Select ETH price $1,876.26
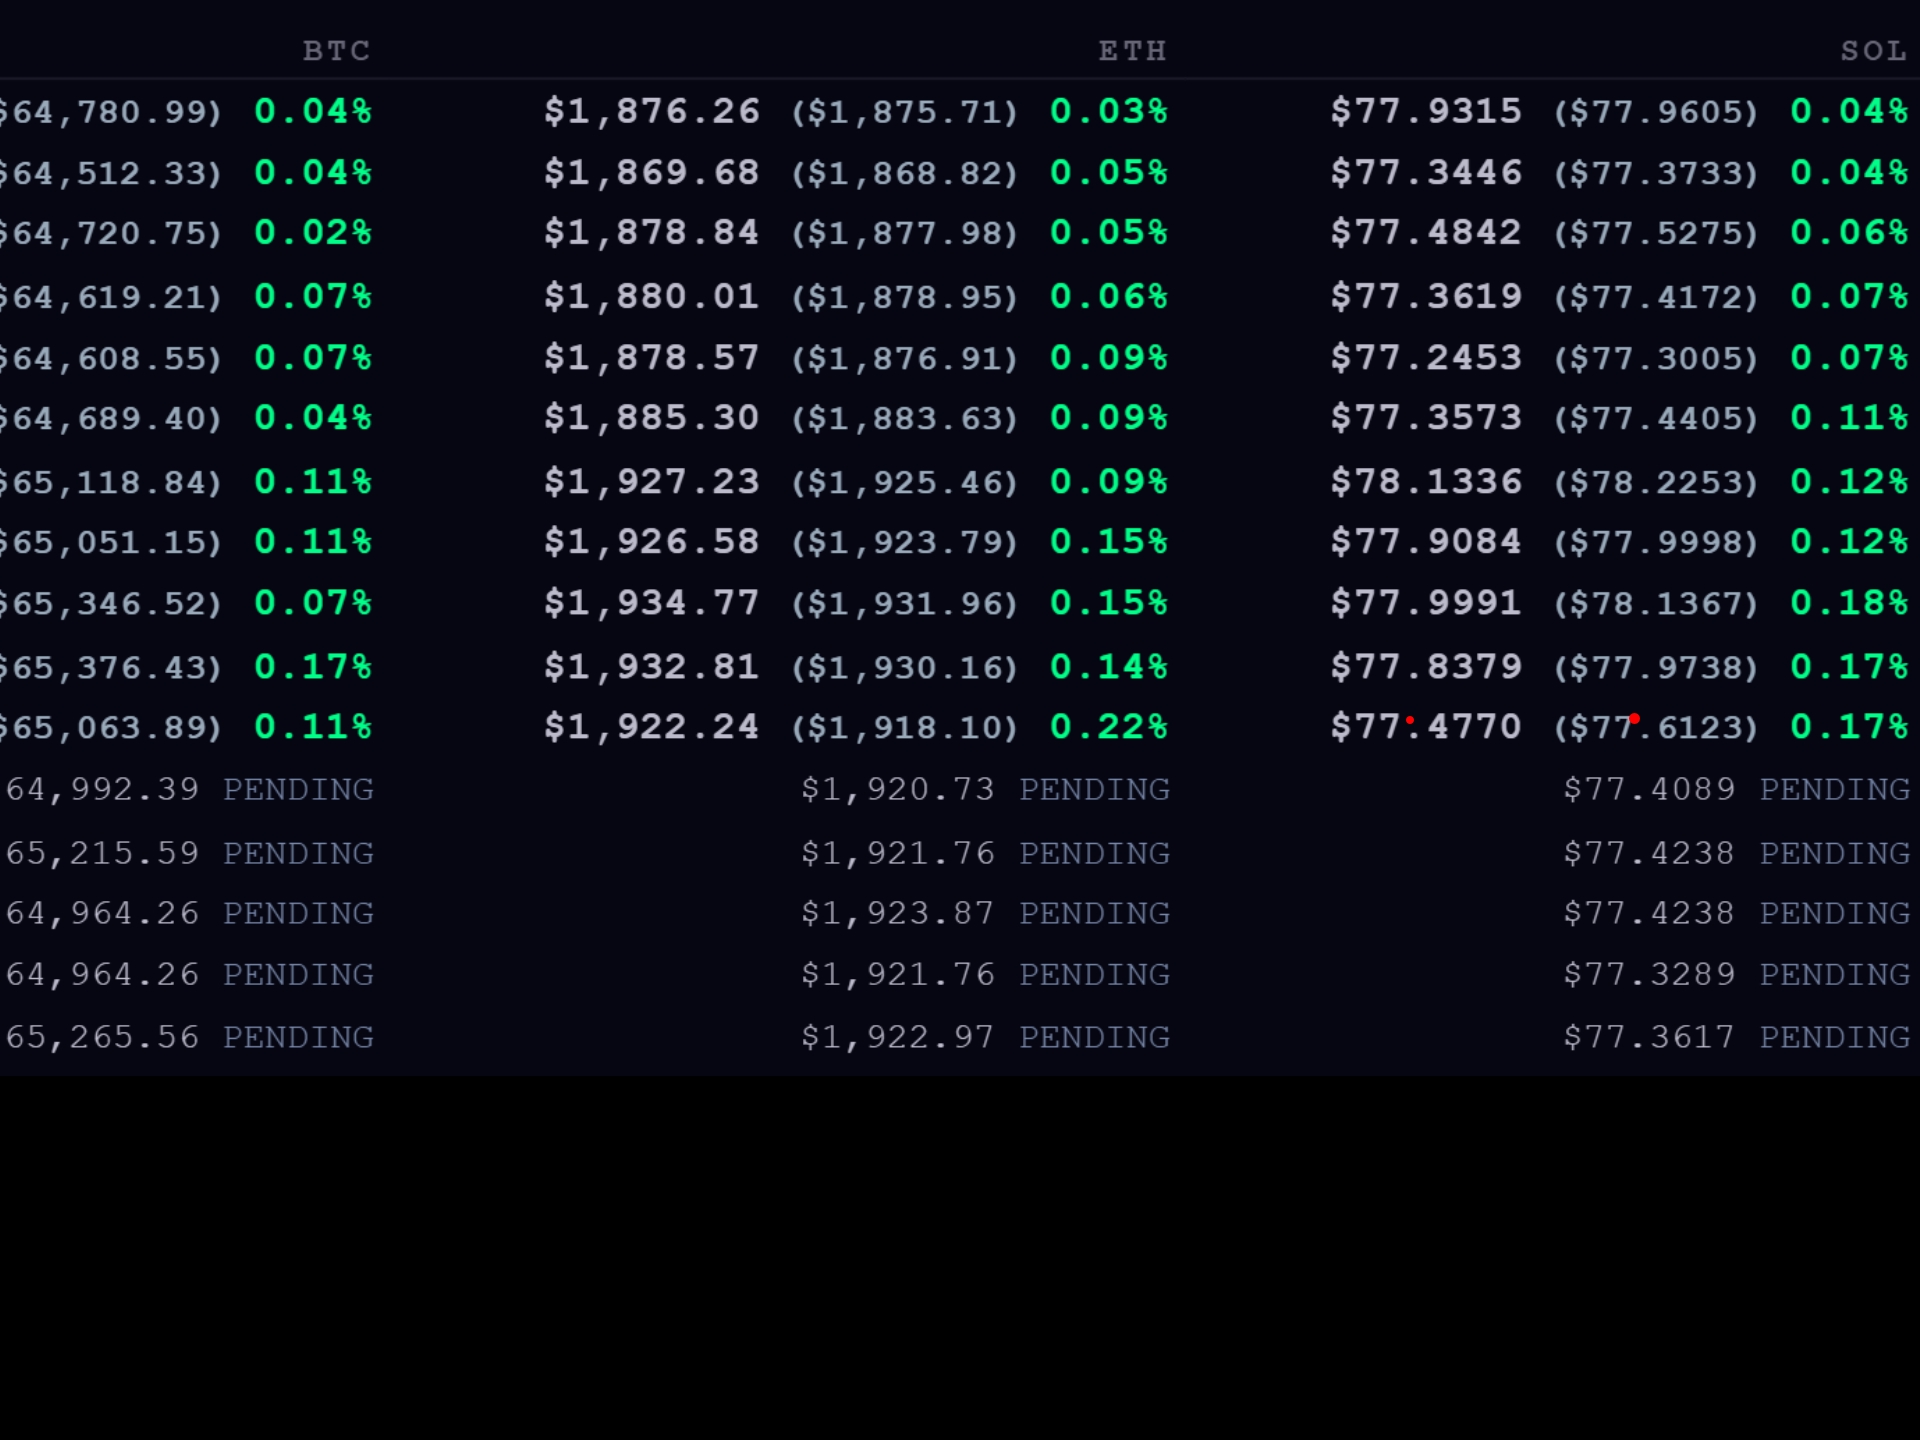Image resolution: width=1920 pixels, height=1440 pixels. coord(652,111)
